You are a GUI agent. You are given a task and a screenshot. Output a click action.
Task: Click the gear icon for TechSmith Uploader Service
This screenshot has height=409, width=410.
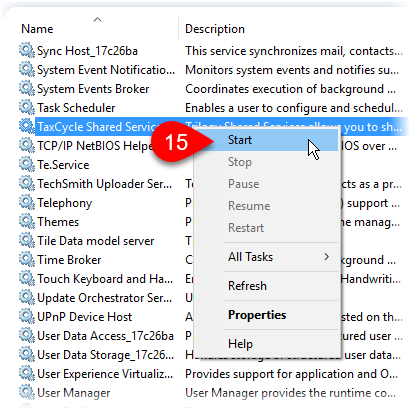pyautogui.click(x=27, y=183)
